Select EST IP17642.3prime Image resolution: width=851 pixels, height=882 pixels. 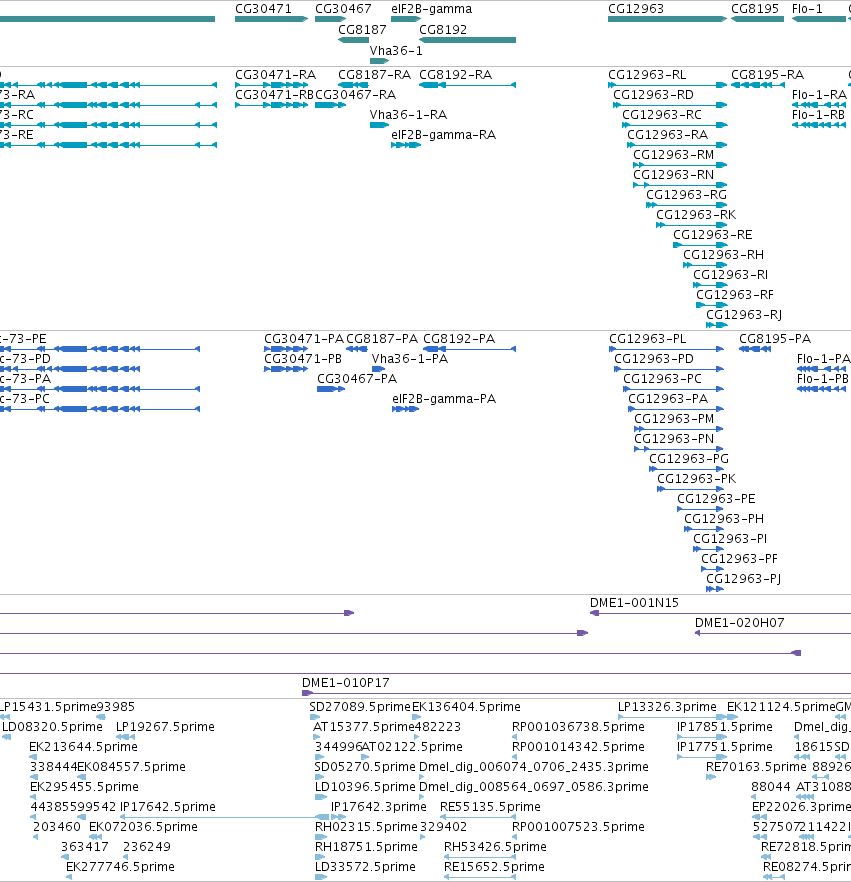(x=379, y=807)
